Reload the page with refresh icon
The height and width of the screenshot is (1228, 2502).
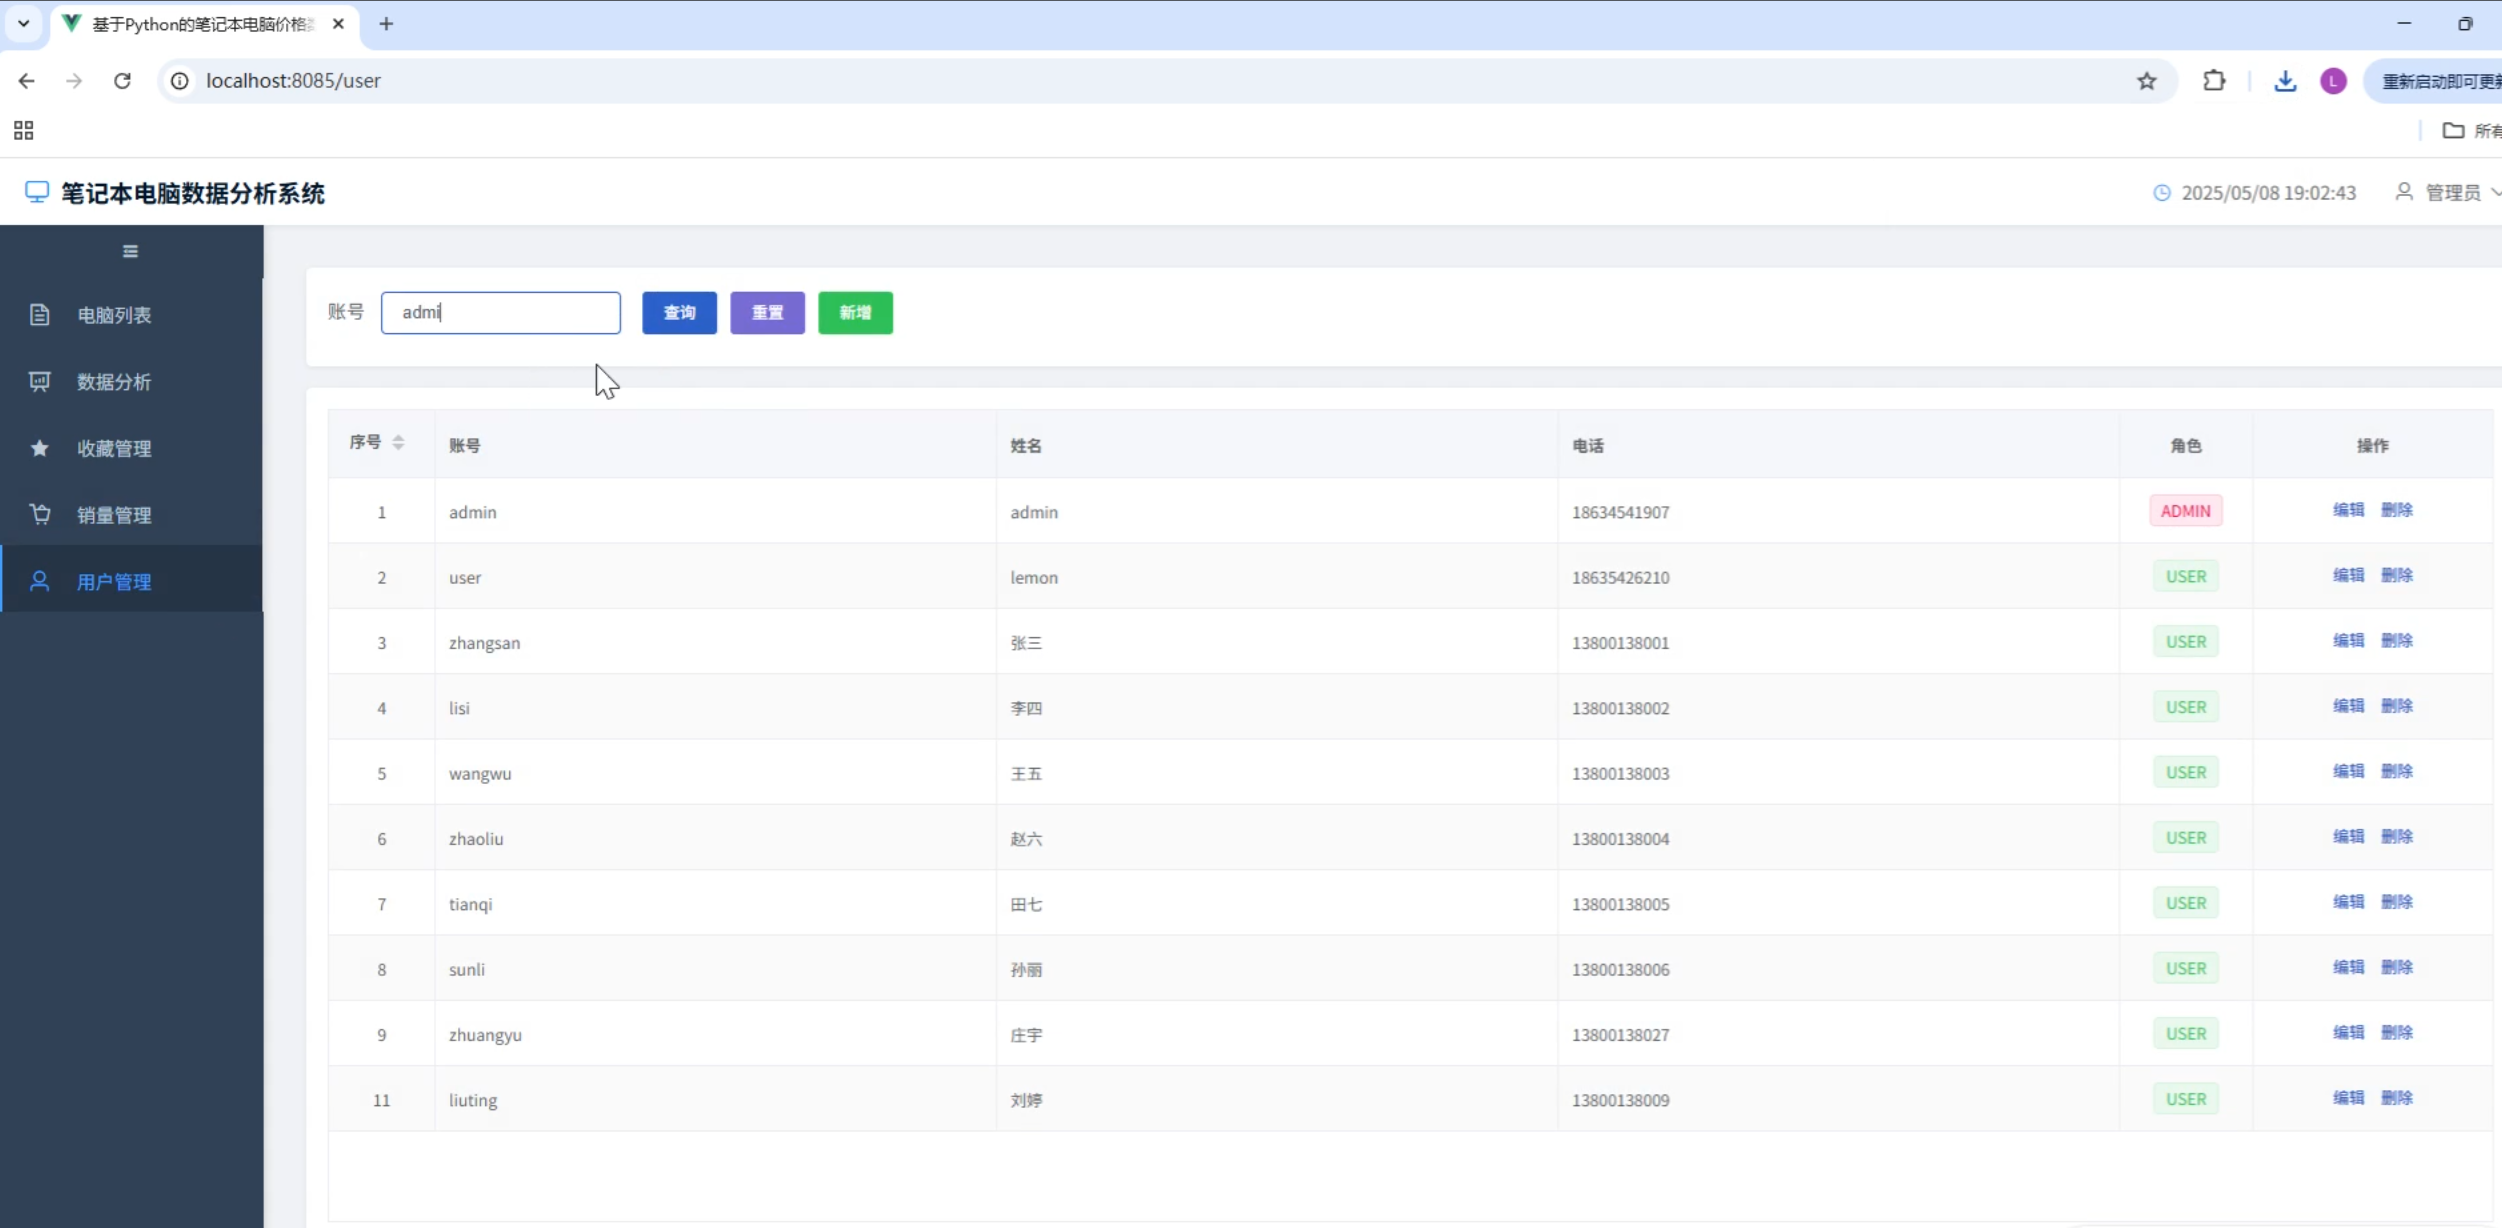[122, 81]
